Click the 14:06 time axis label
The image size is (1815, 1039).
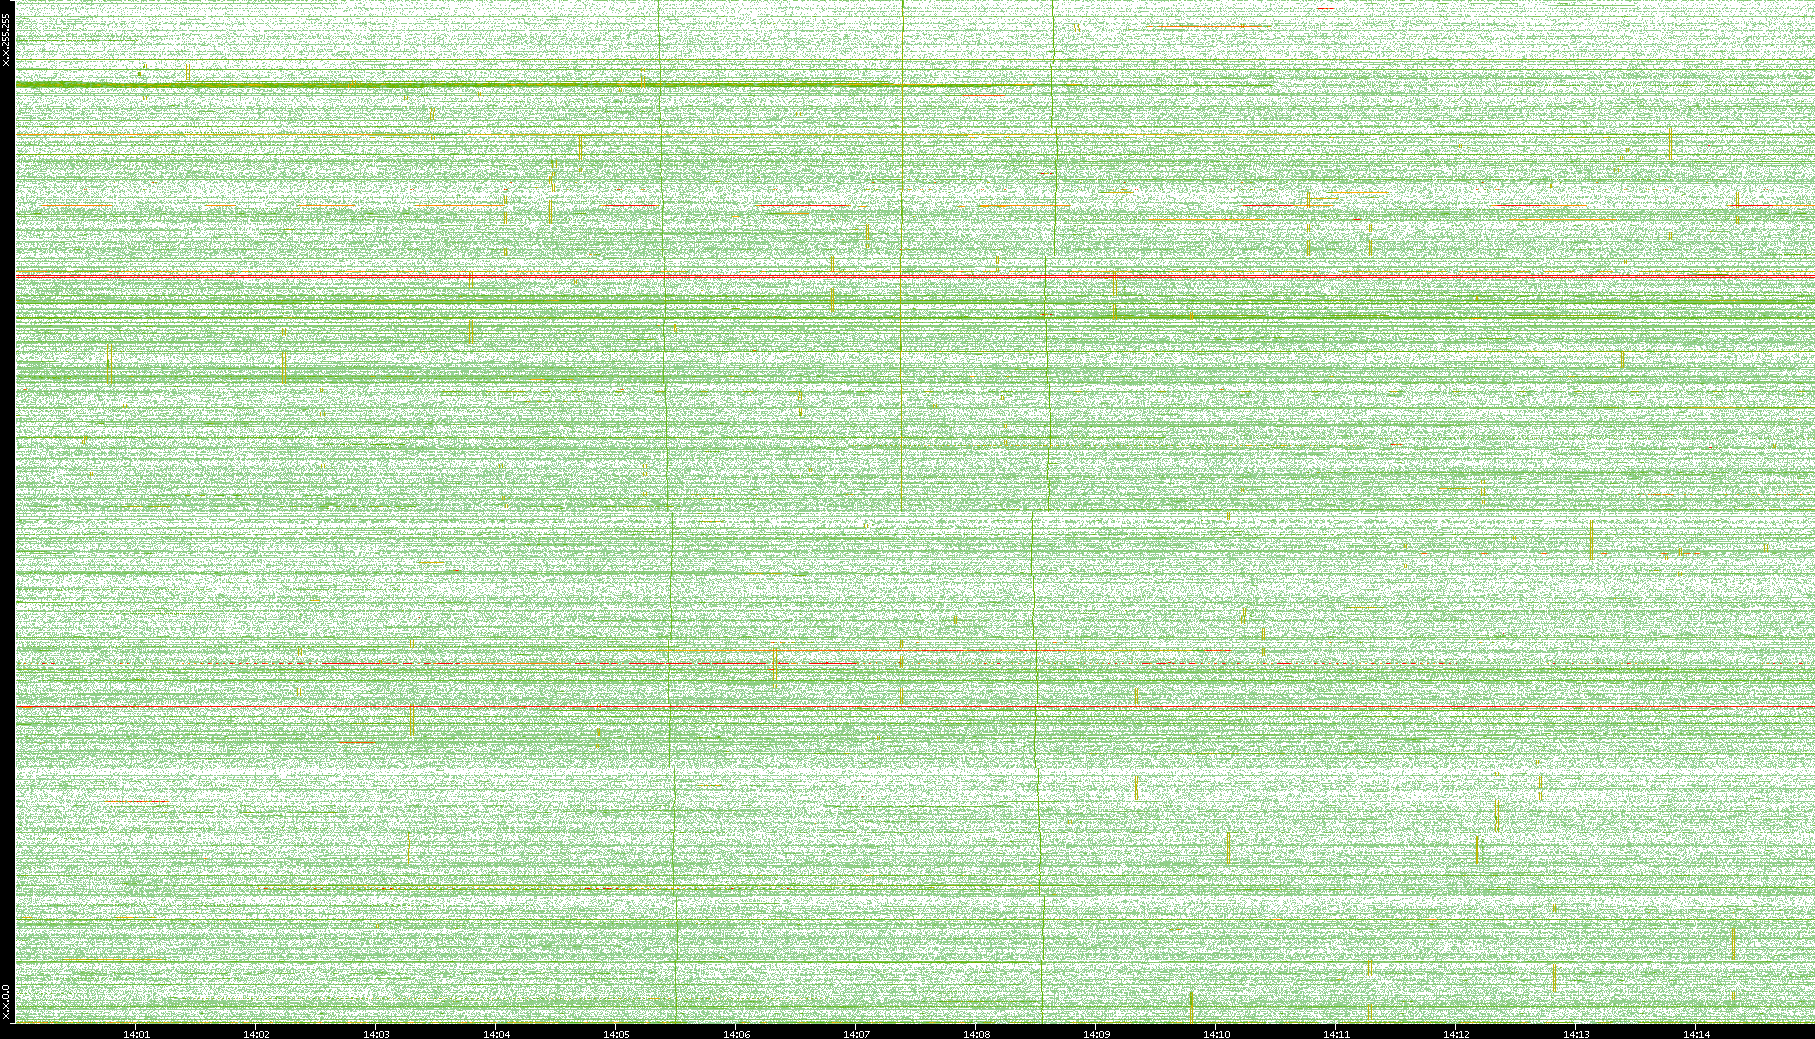pos(736,1034)
